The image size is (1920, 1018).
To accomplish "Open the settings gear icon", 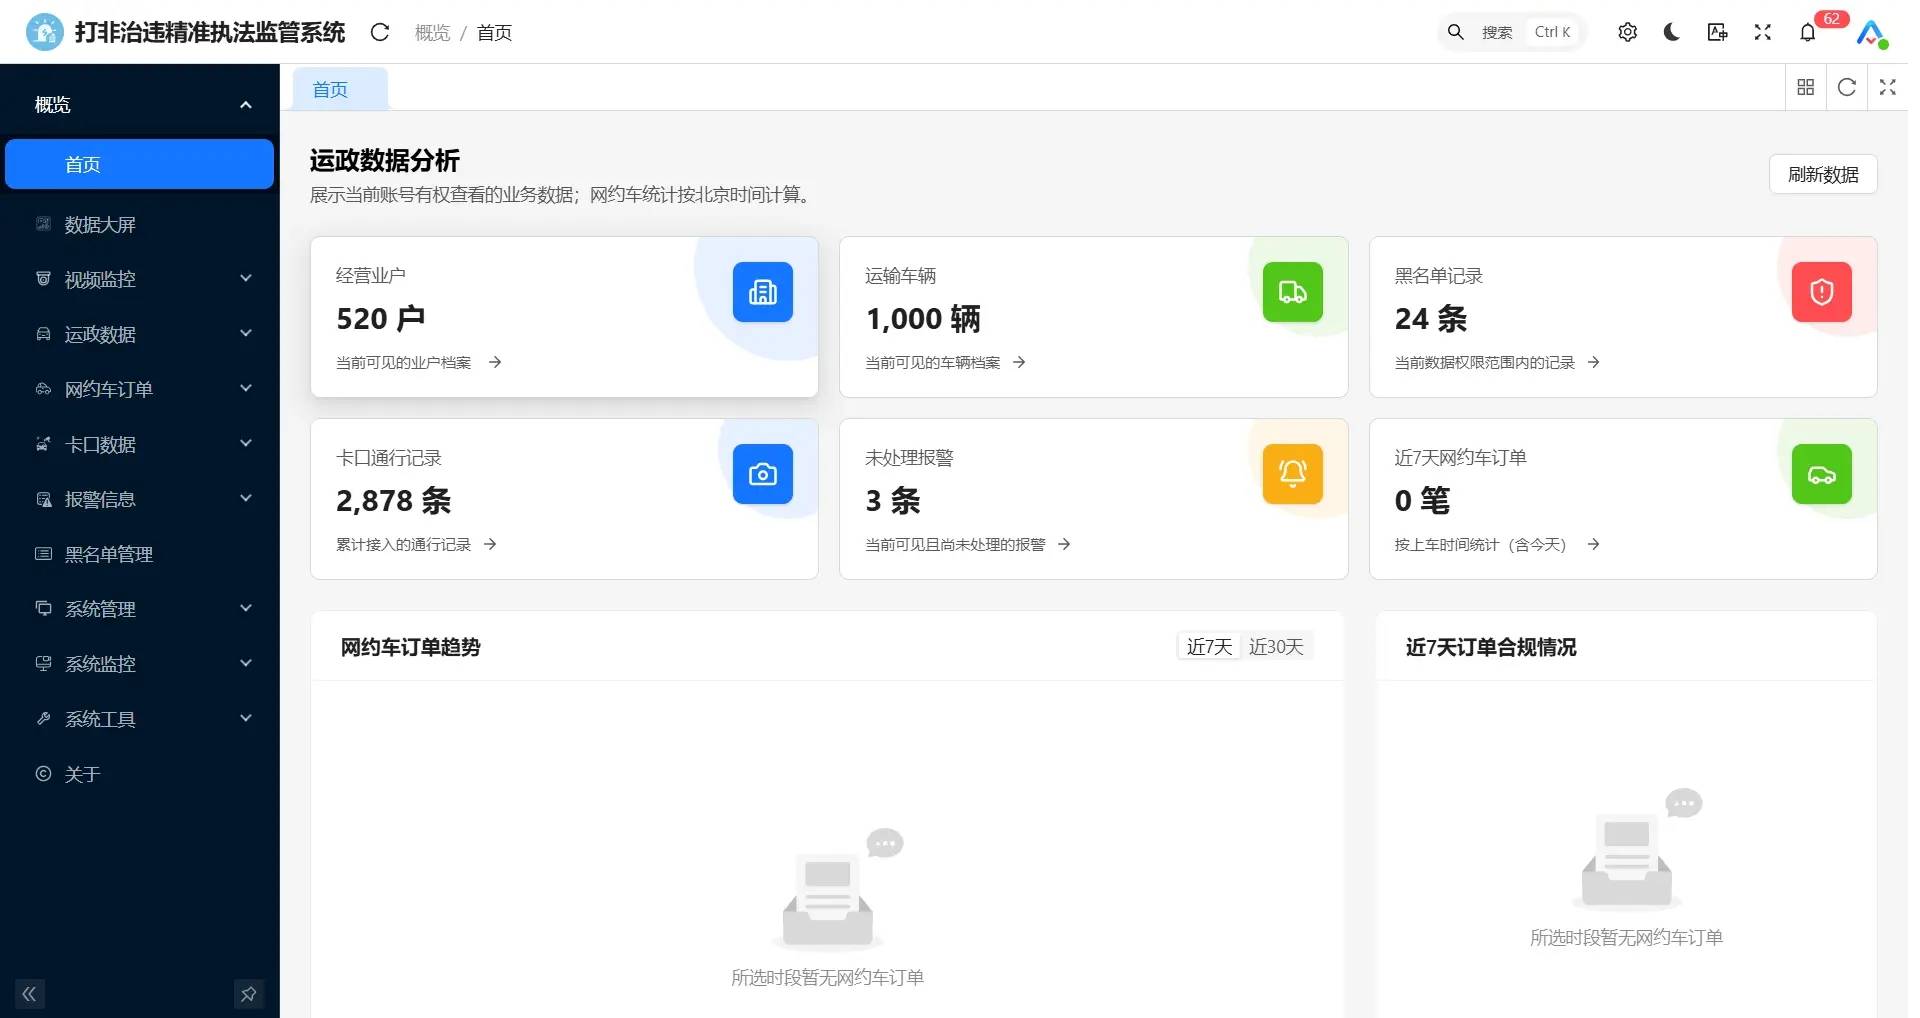I will [x=1627, y=32].
